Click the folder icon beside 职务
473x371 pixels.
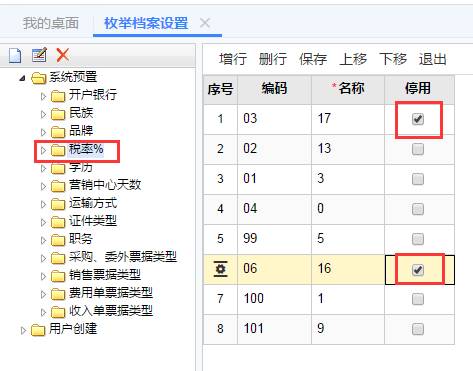point(58,240)
